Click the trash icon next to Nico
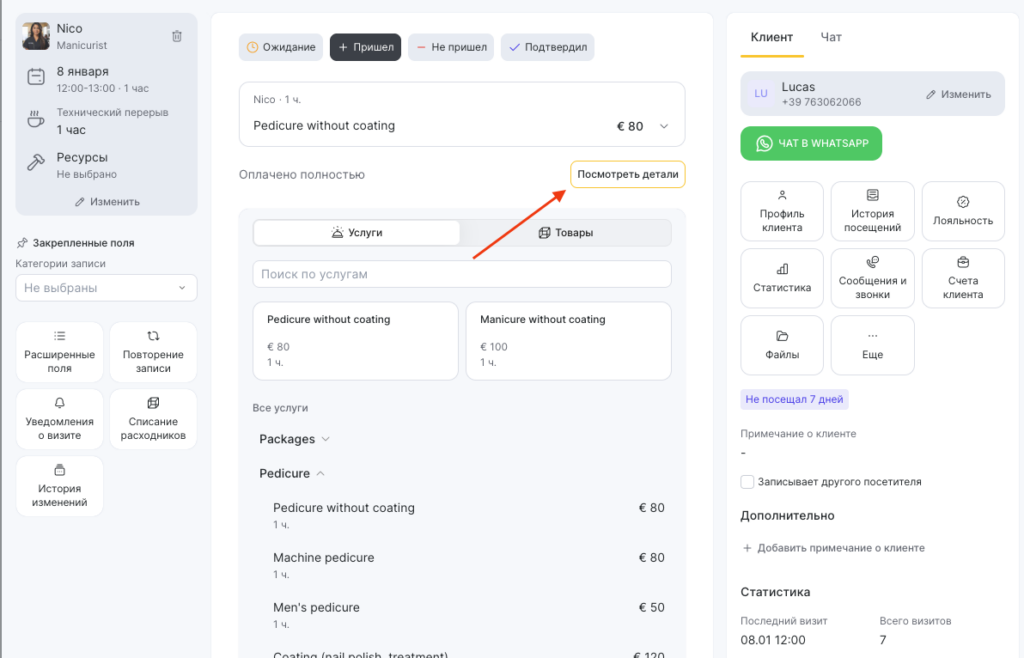 click(177, 36)
